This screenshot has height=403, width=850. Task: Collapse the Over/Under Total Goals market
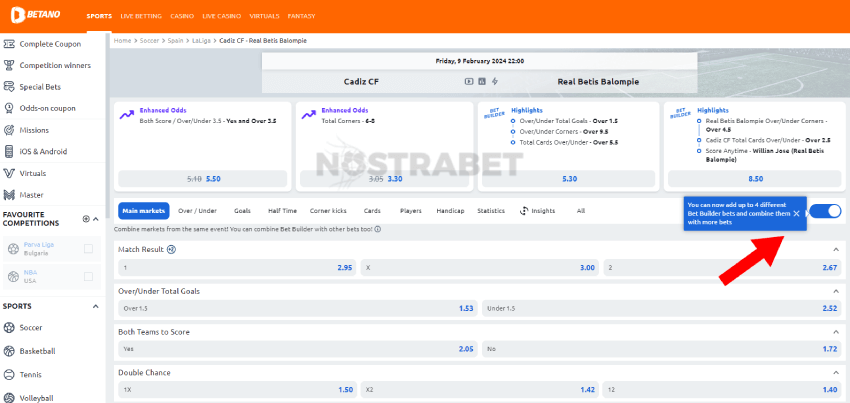tap(835, 291)
